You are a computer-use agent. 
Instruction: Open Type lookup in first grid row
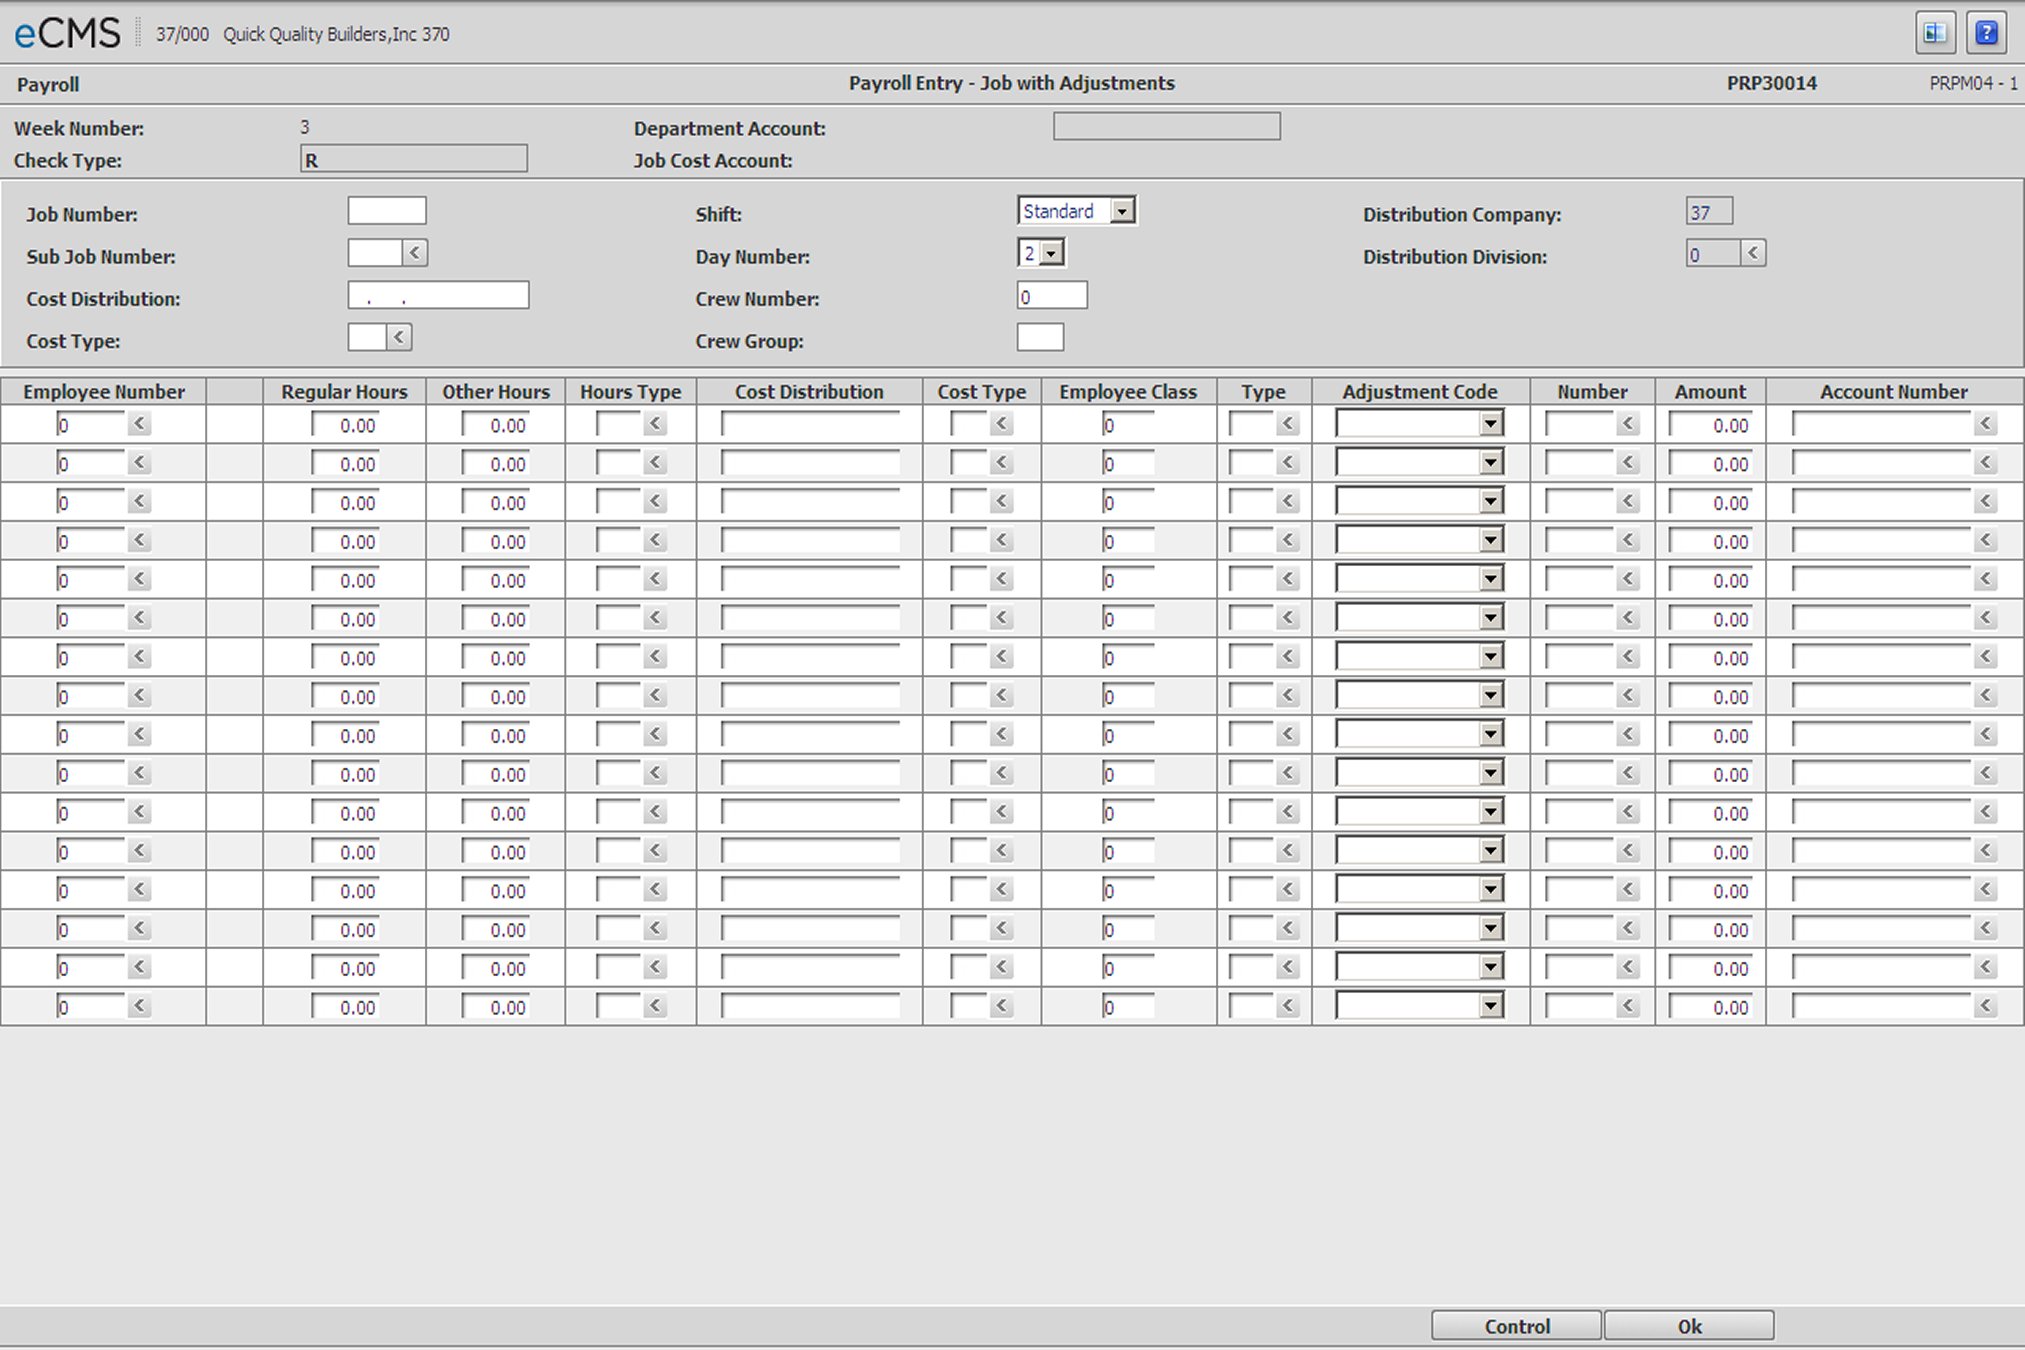click(1288, 424)
